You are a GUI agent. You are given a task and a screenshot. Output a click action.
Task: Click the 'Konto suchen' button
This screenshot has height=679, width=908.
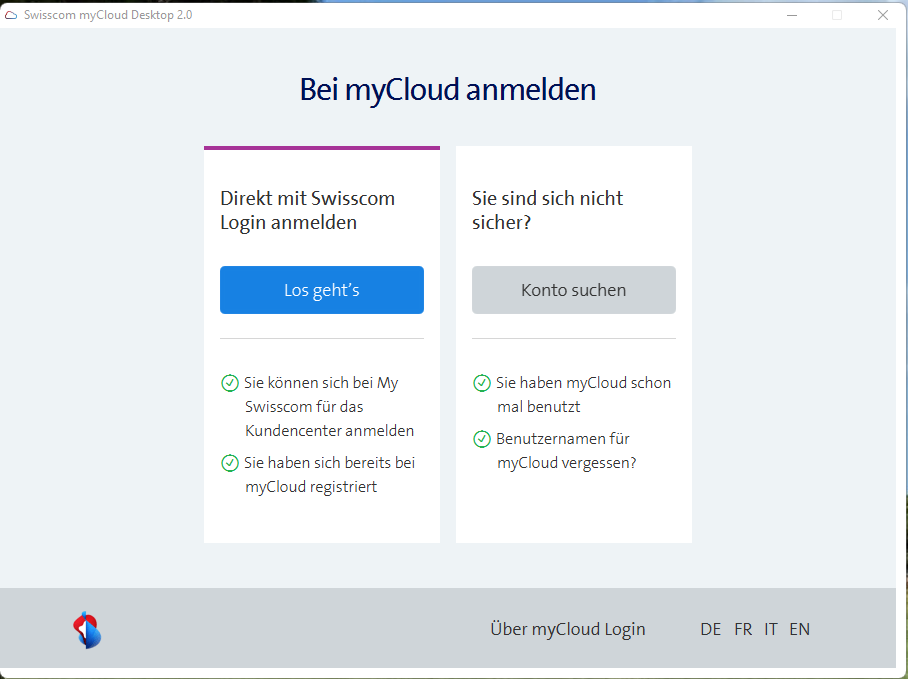[x=573, y=290]
